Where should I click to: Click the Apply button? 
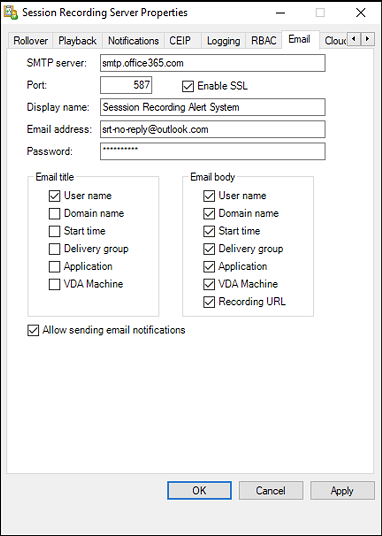point(342,491)
